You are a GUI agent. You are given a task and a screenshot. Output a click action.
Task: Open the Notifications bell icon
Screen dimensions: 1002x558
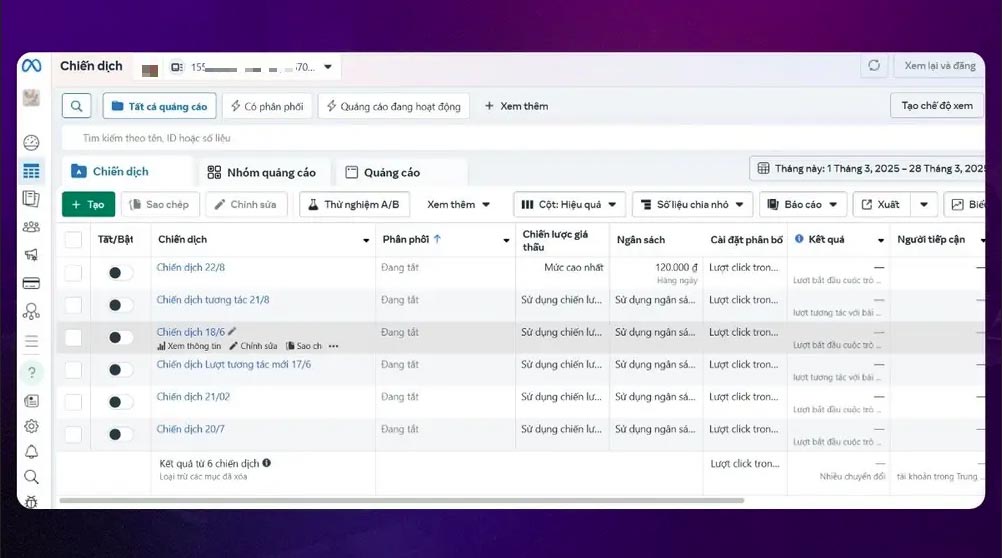31,452
